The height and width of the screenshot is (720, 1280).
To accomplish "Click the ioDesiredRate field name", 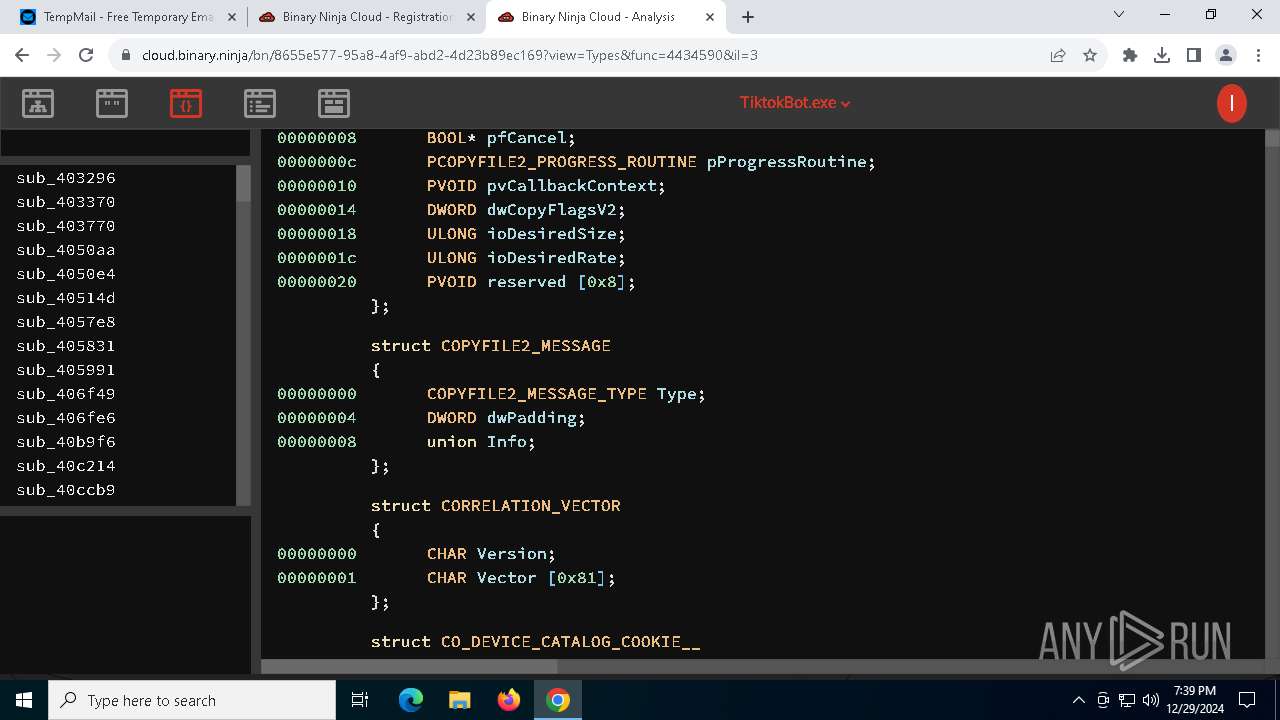I will tap(552, 258).
